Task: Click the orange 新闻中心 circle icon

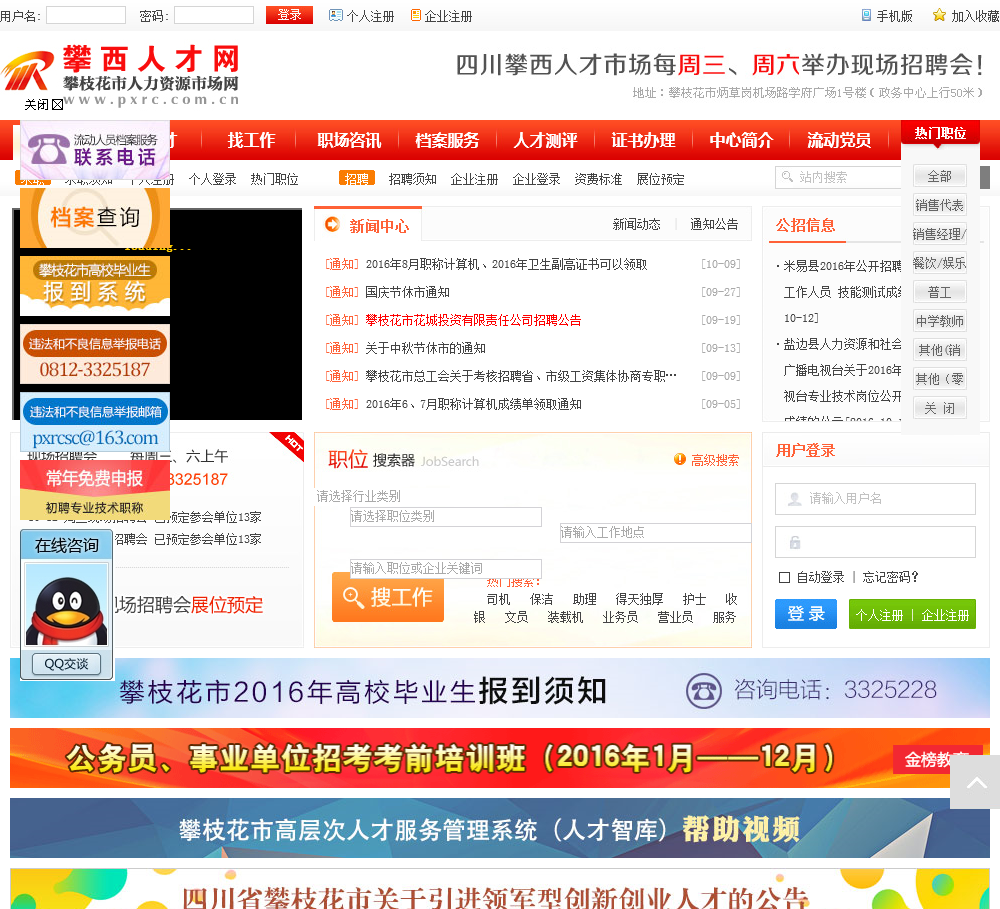Action: click(332, 225)
